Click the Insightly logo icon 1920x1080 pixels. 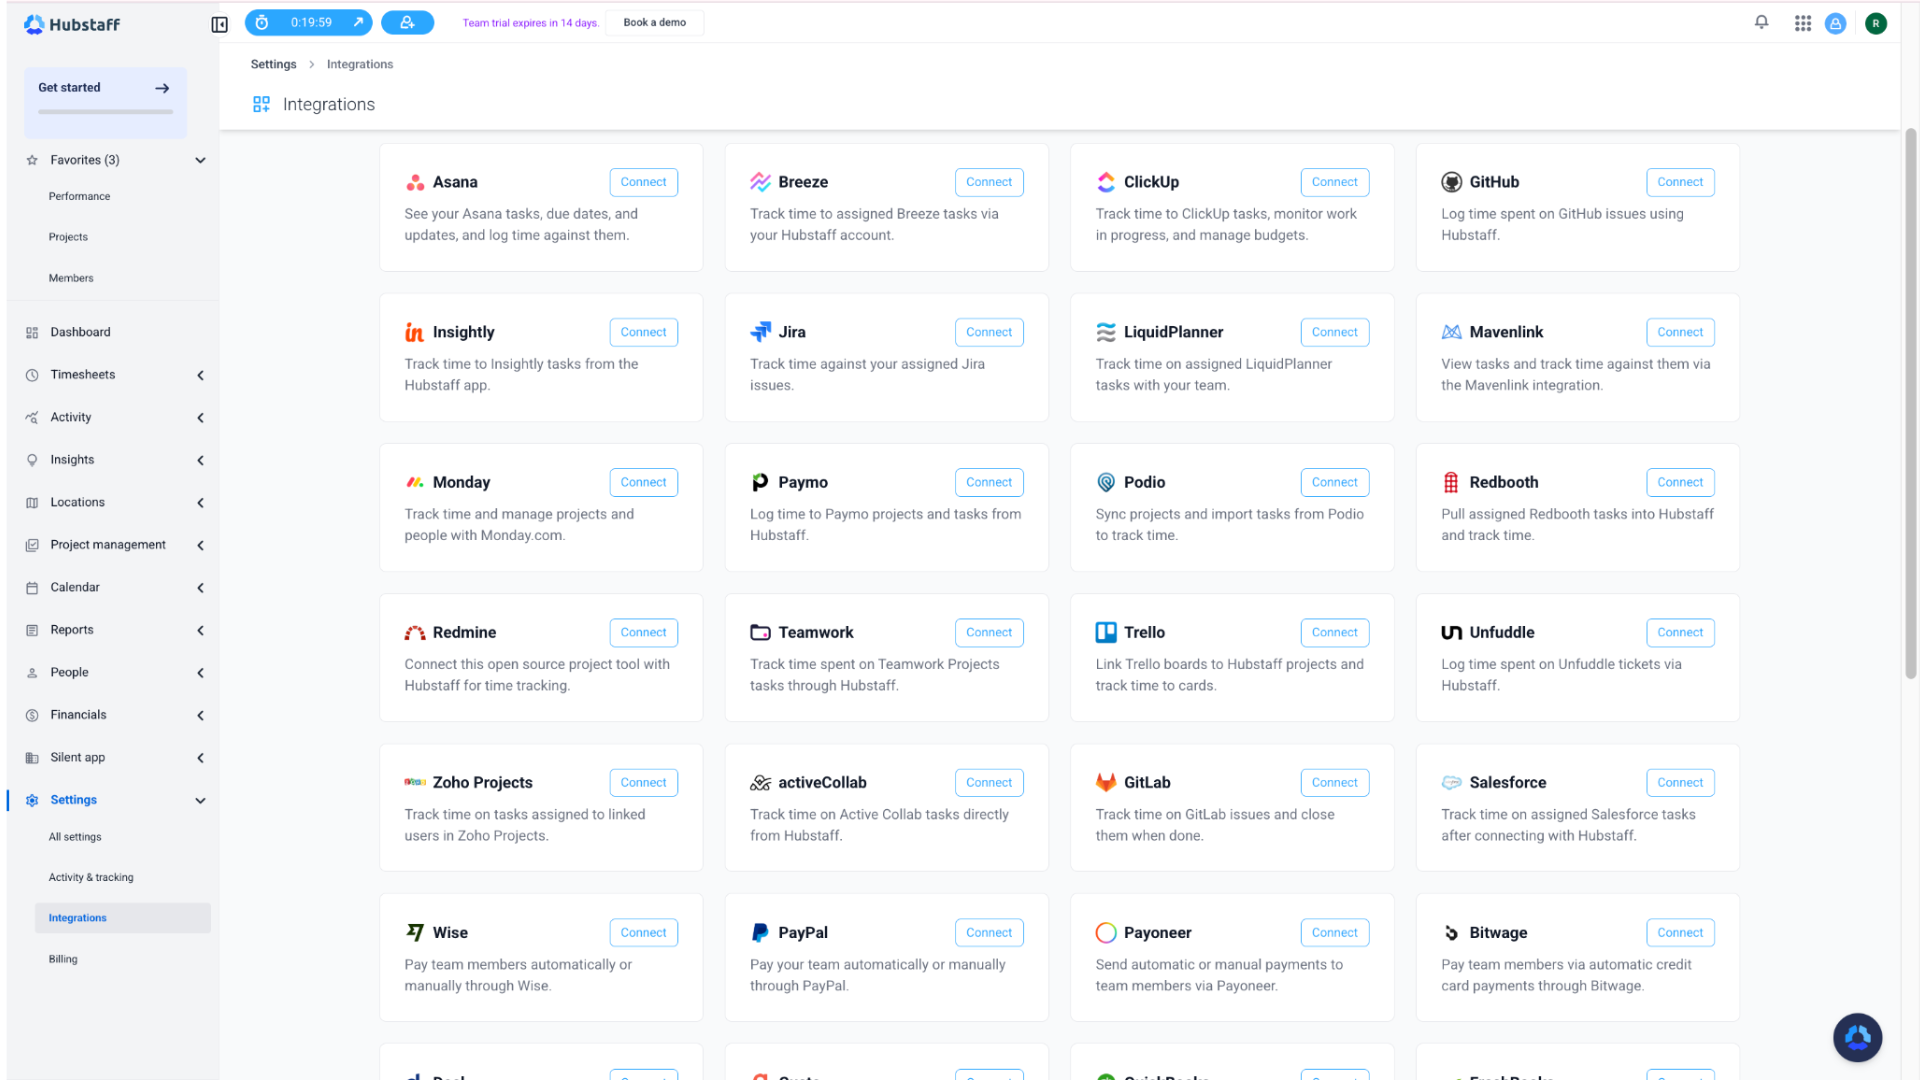[x=415, y=332]
